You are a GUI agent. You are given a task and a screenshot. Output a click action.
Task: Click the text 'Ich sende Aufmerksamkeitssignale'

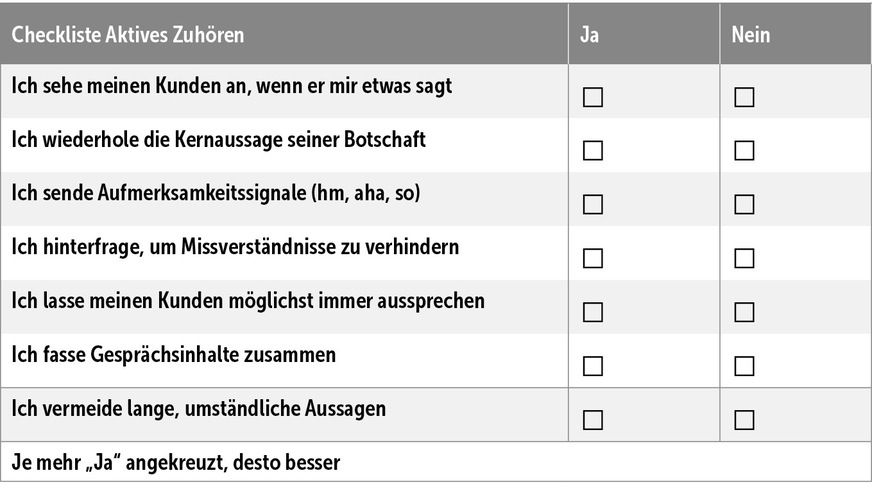click(216, 193)
